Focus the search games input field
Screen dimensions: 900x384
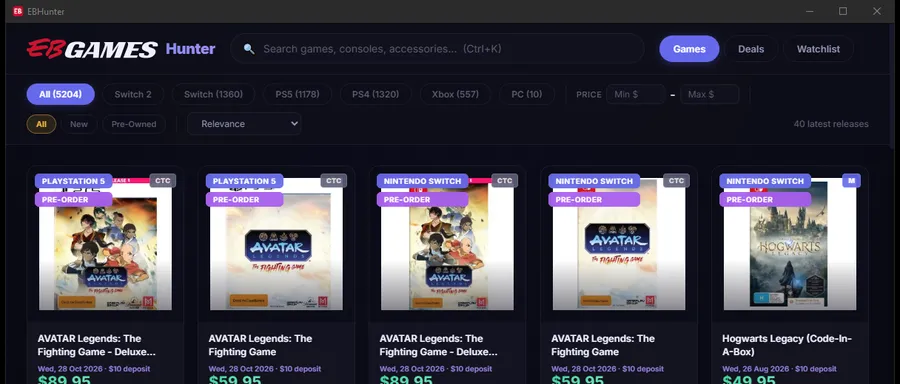tap(437, 49)
